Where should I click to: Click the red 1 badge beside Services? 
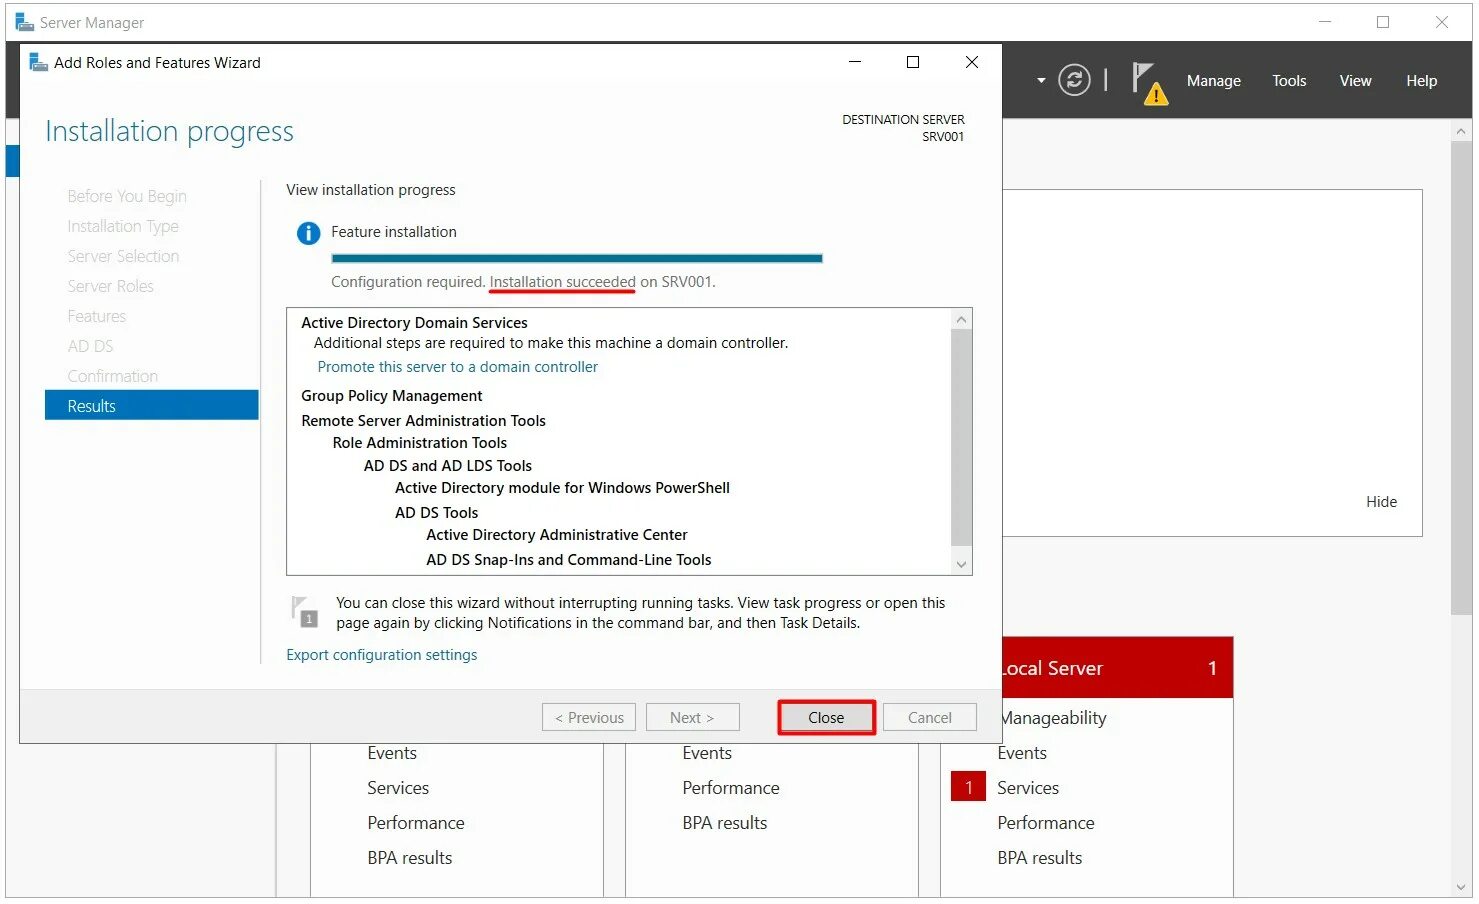968,788
